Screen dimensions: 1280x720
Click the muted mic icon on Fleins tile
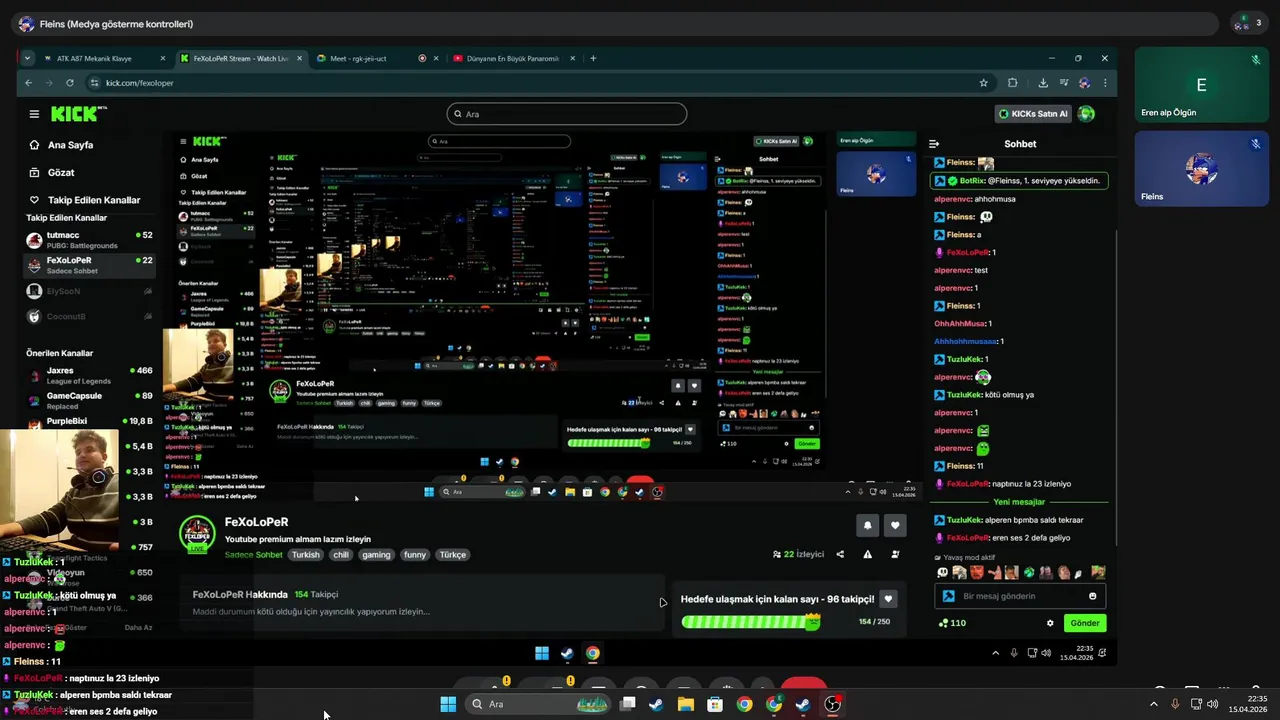[1256, 144]
